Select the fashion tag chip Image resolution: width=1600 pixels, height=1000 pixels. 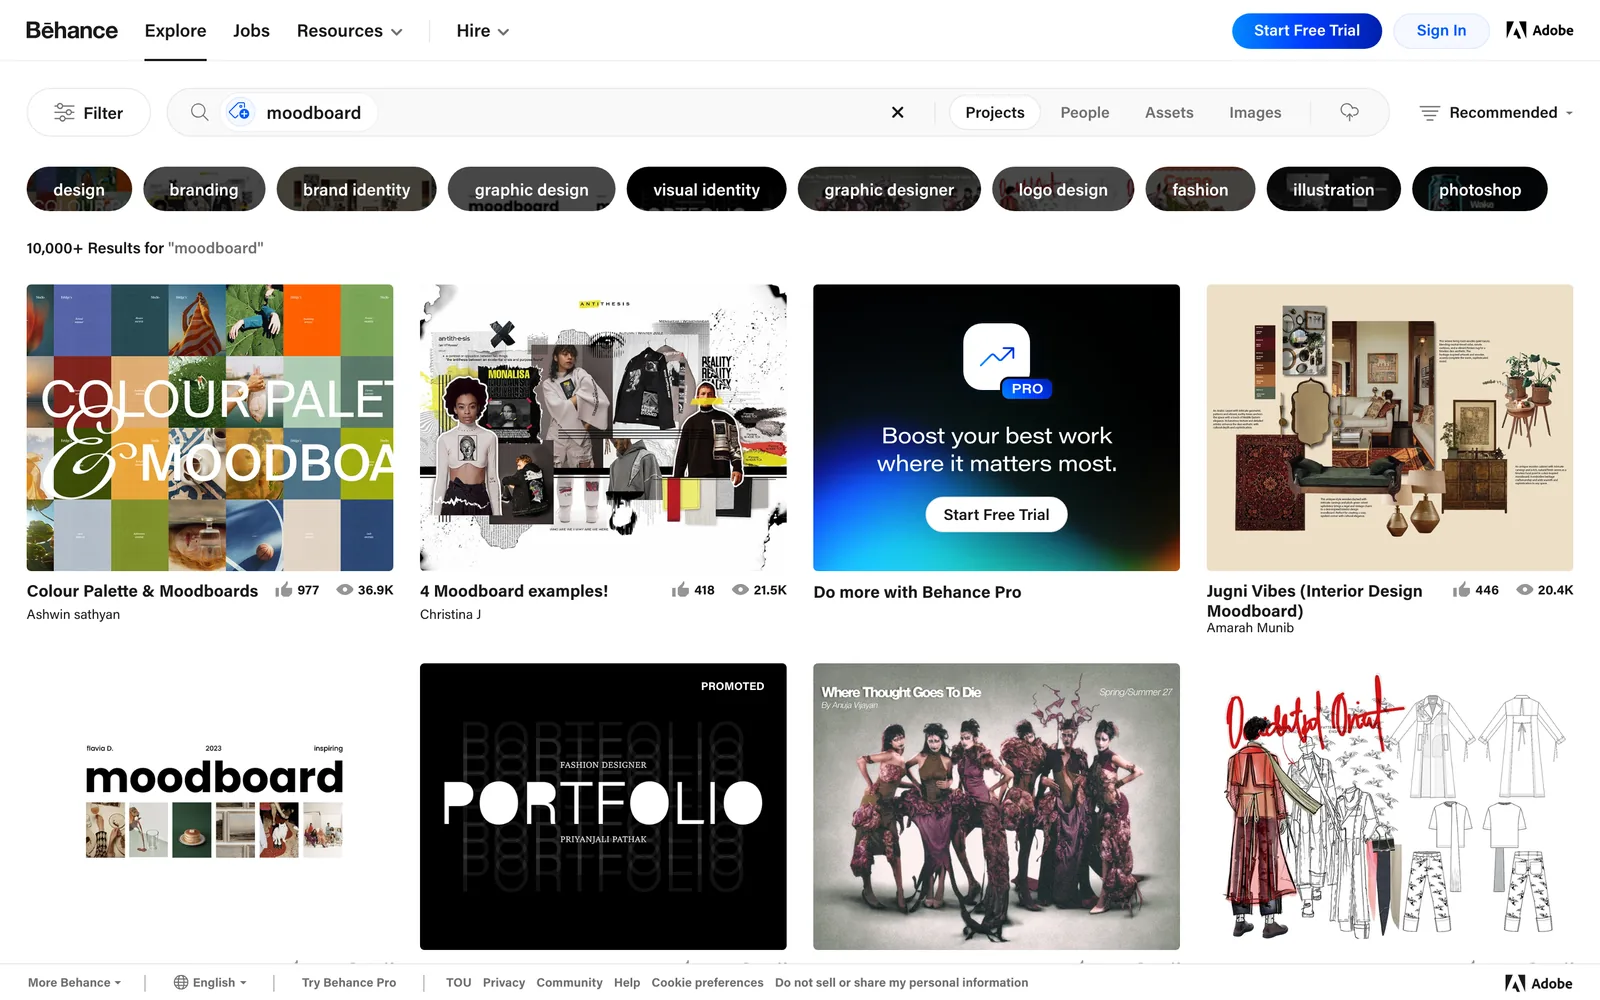click(1200, 189)
